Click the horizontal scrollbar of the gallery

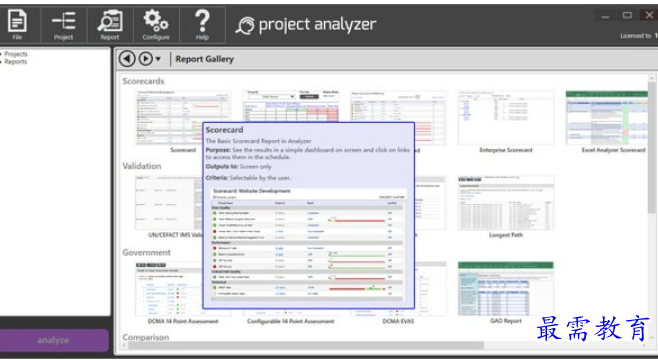click(x=306, y=345)
